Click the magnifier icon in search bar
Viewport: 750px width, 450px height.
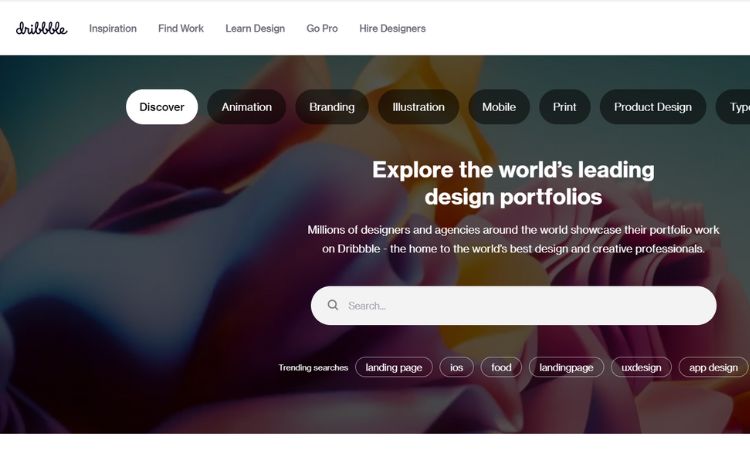click(x=333, y=305)
